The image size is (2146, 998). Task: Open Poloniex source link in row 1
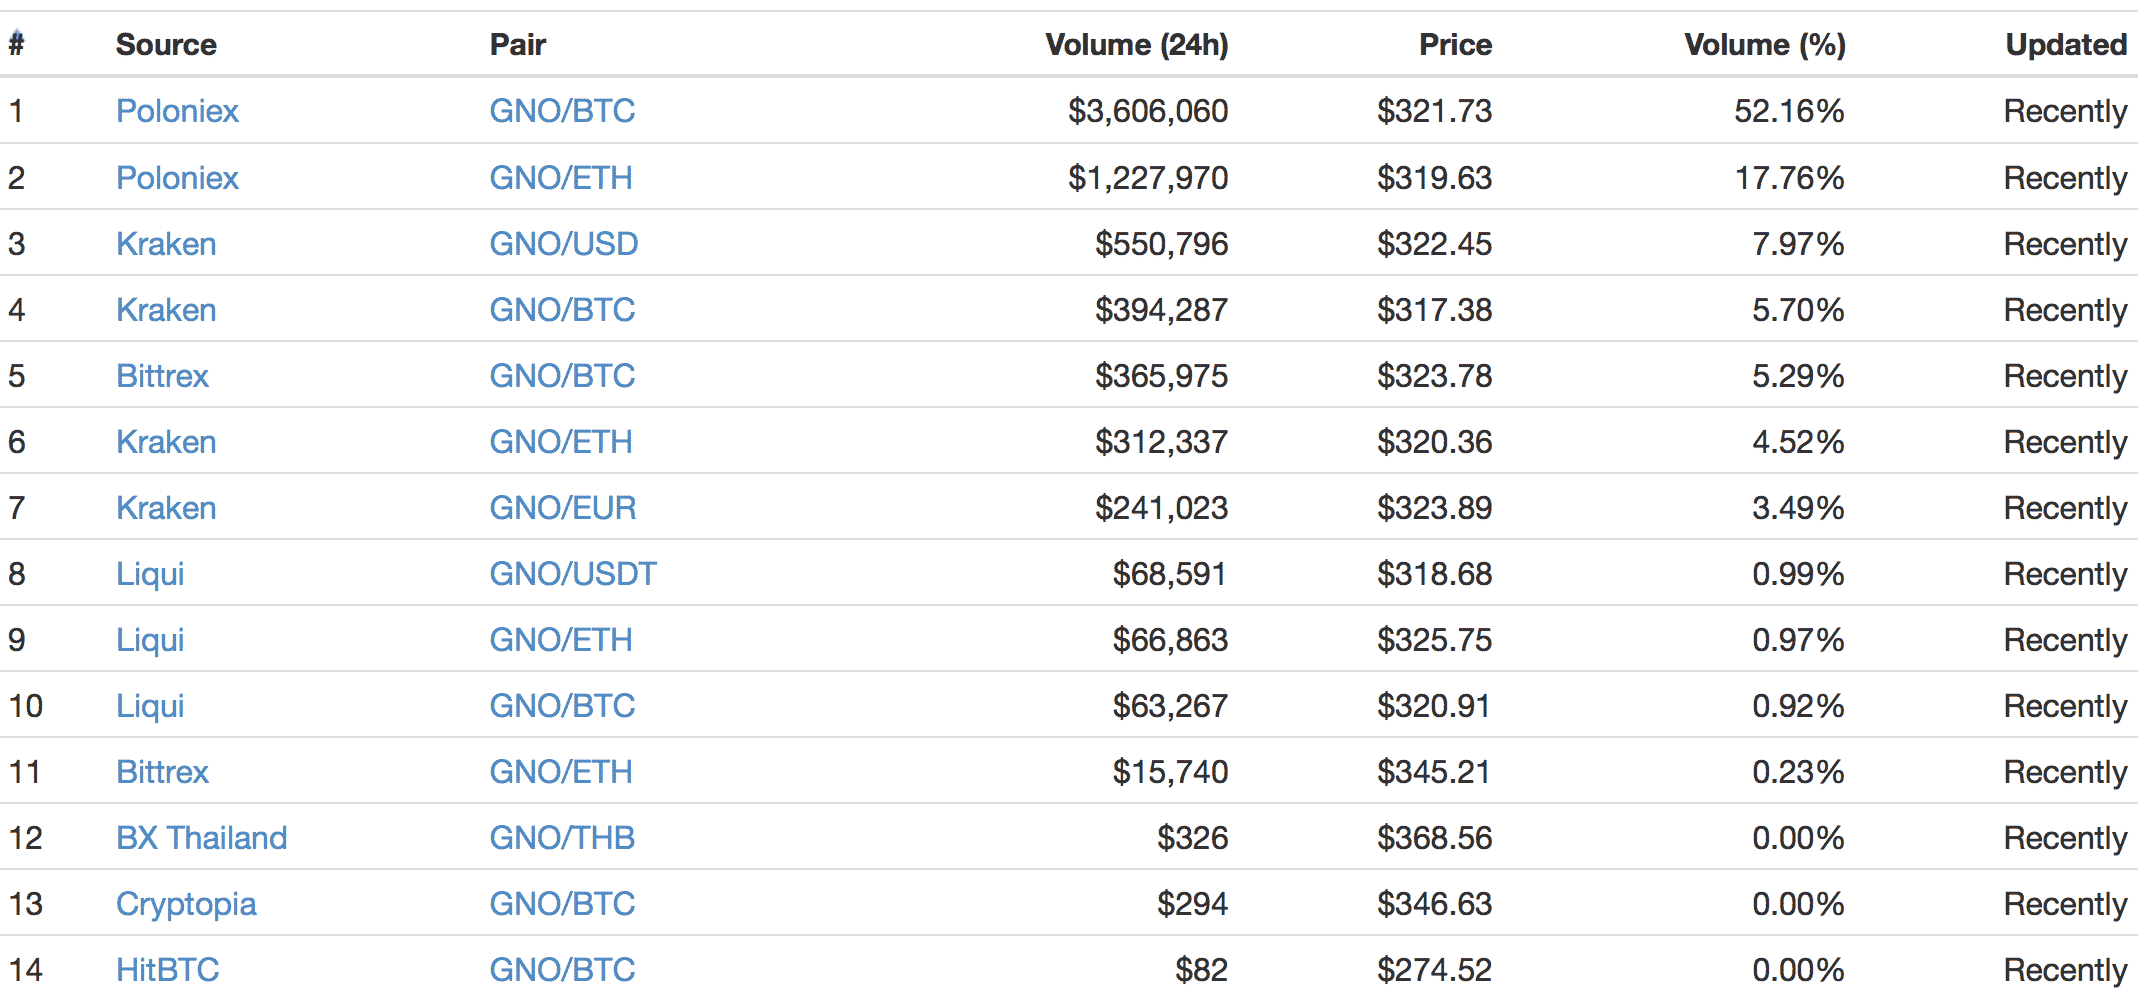click(177, 111)
